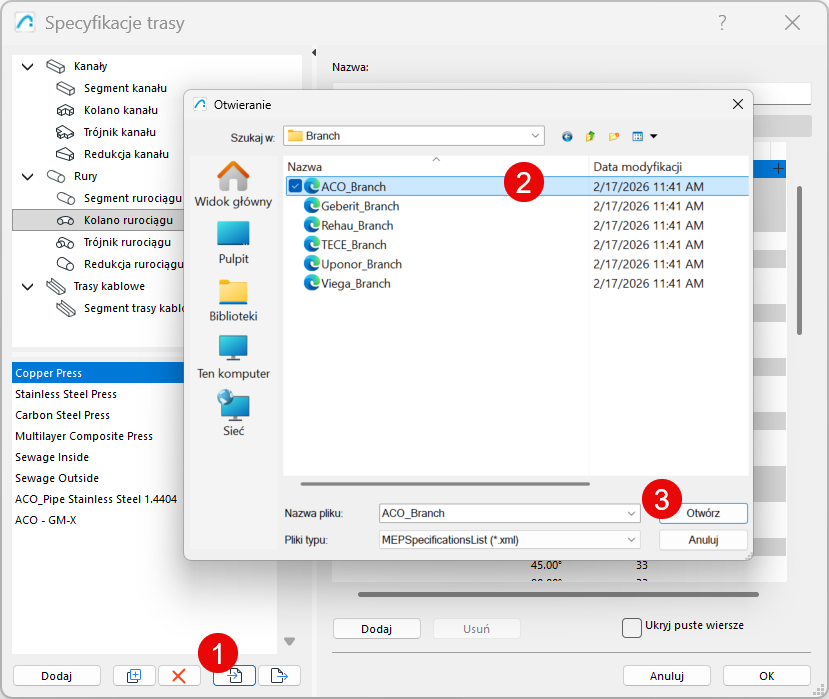829x699 pixels.
Task: Open the view menu icon in Otwieranie
Action: coord(638,136)
